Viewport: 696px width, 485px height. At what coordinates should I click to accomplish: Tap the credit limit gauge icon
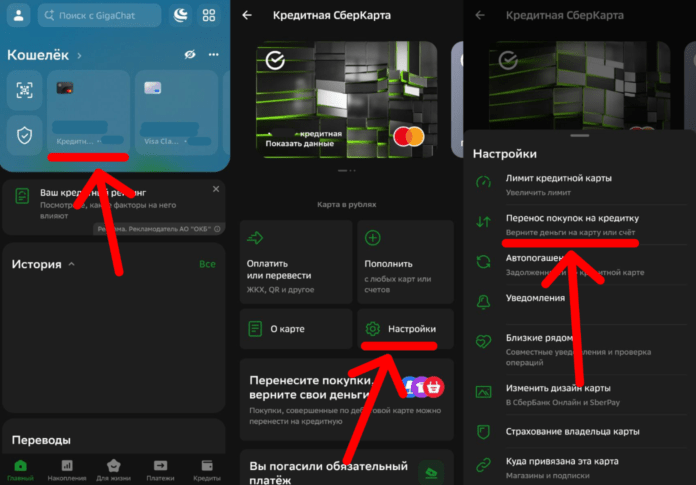[x=483, y=182]
